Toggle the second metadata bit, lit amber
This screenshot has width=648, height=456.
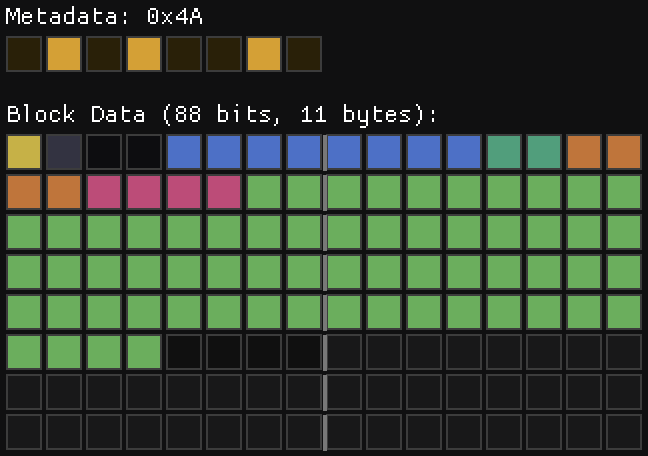point(64,54)
